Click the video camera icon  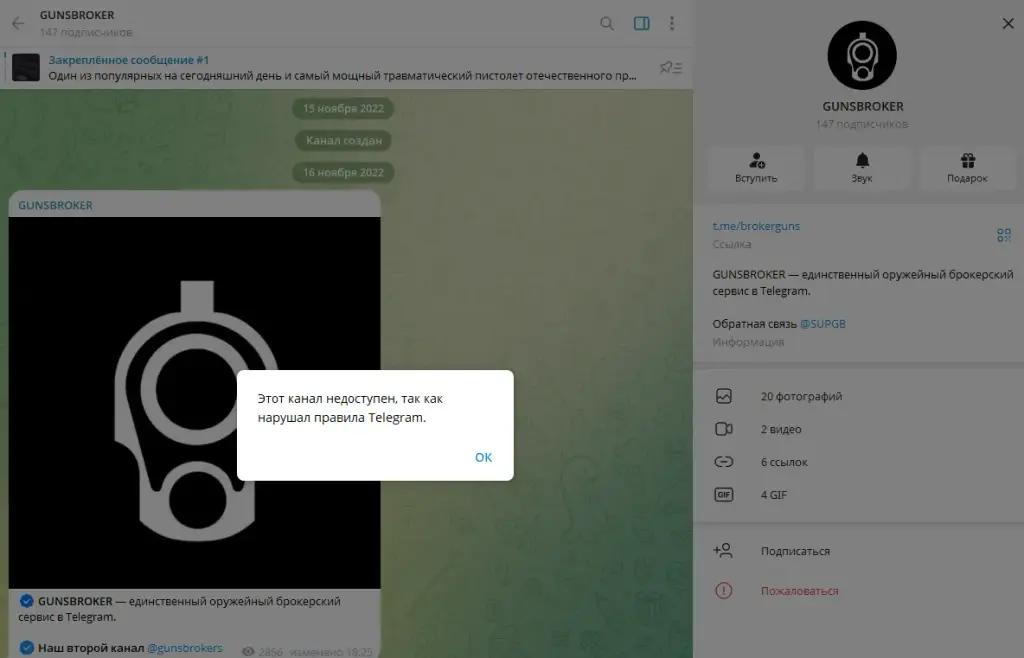tap(724, 429)
